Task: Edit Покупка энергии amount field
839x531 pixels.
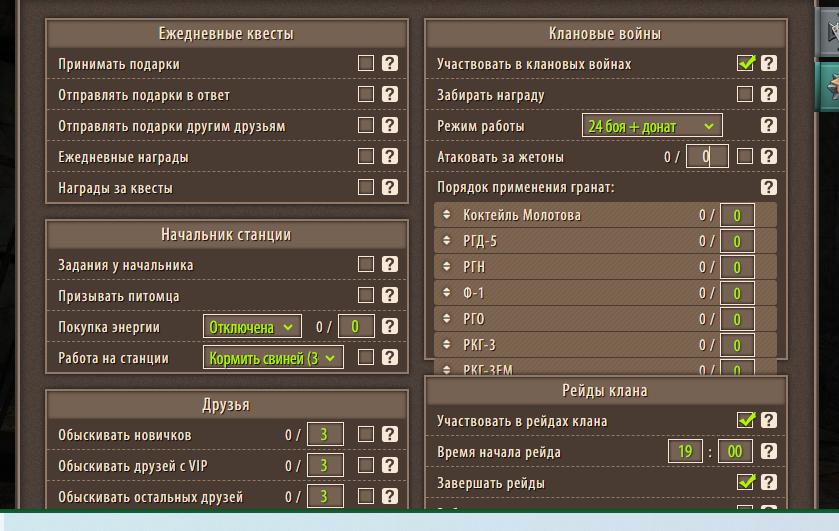Action: [x=356, y=327]
